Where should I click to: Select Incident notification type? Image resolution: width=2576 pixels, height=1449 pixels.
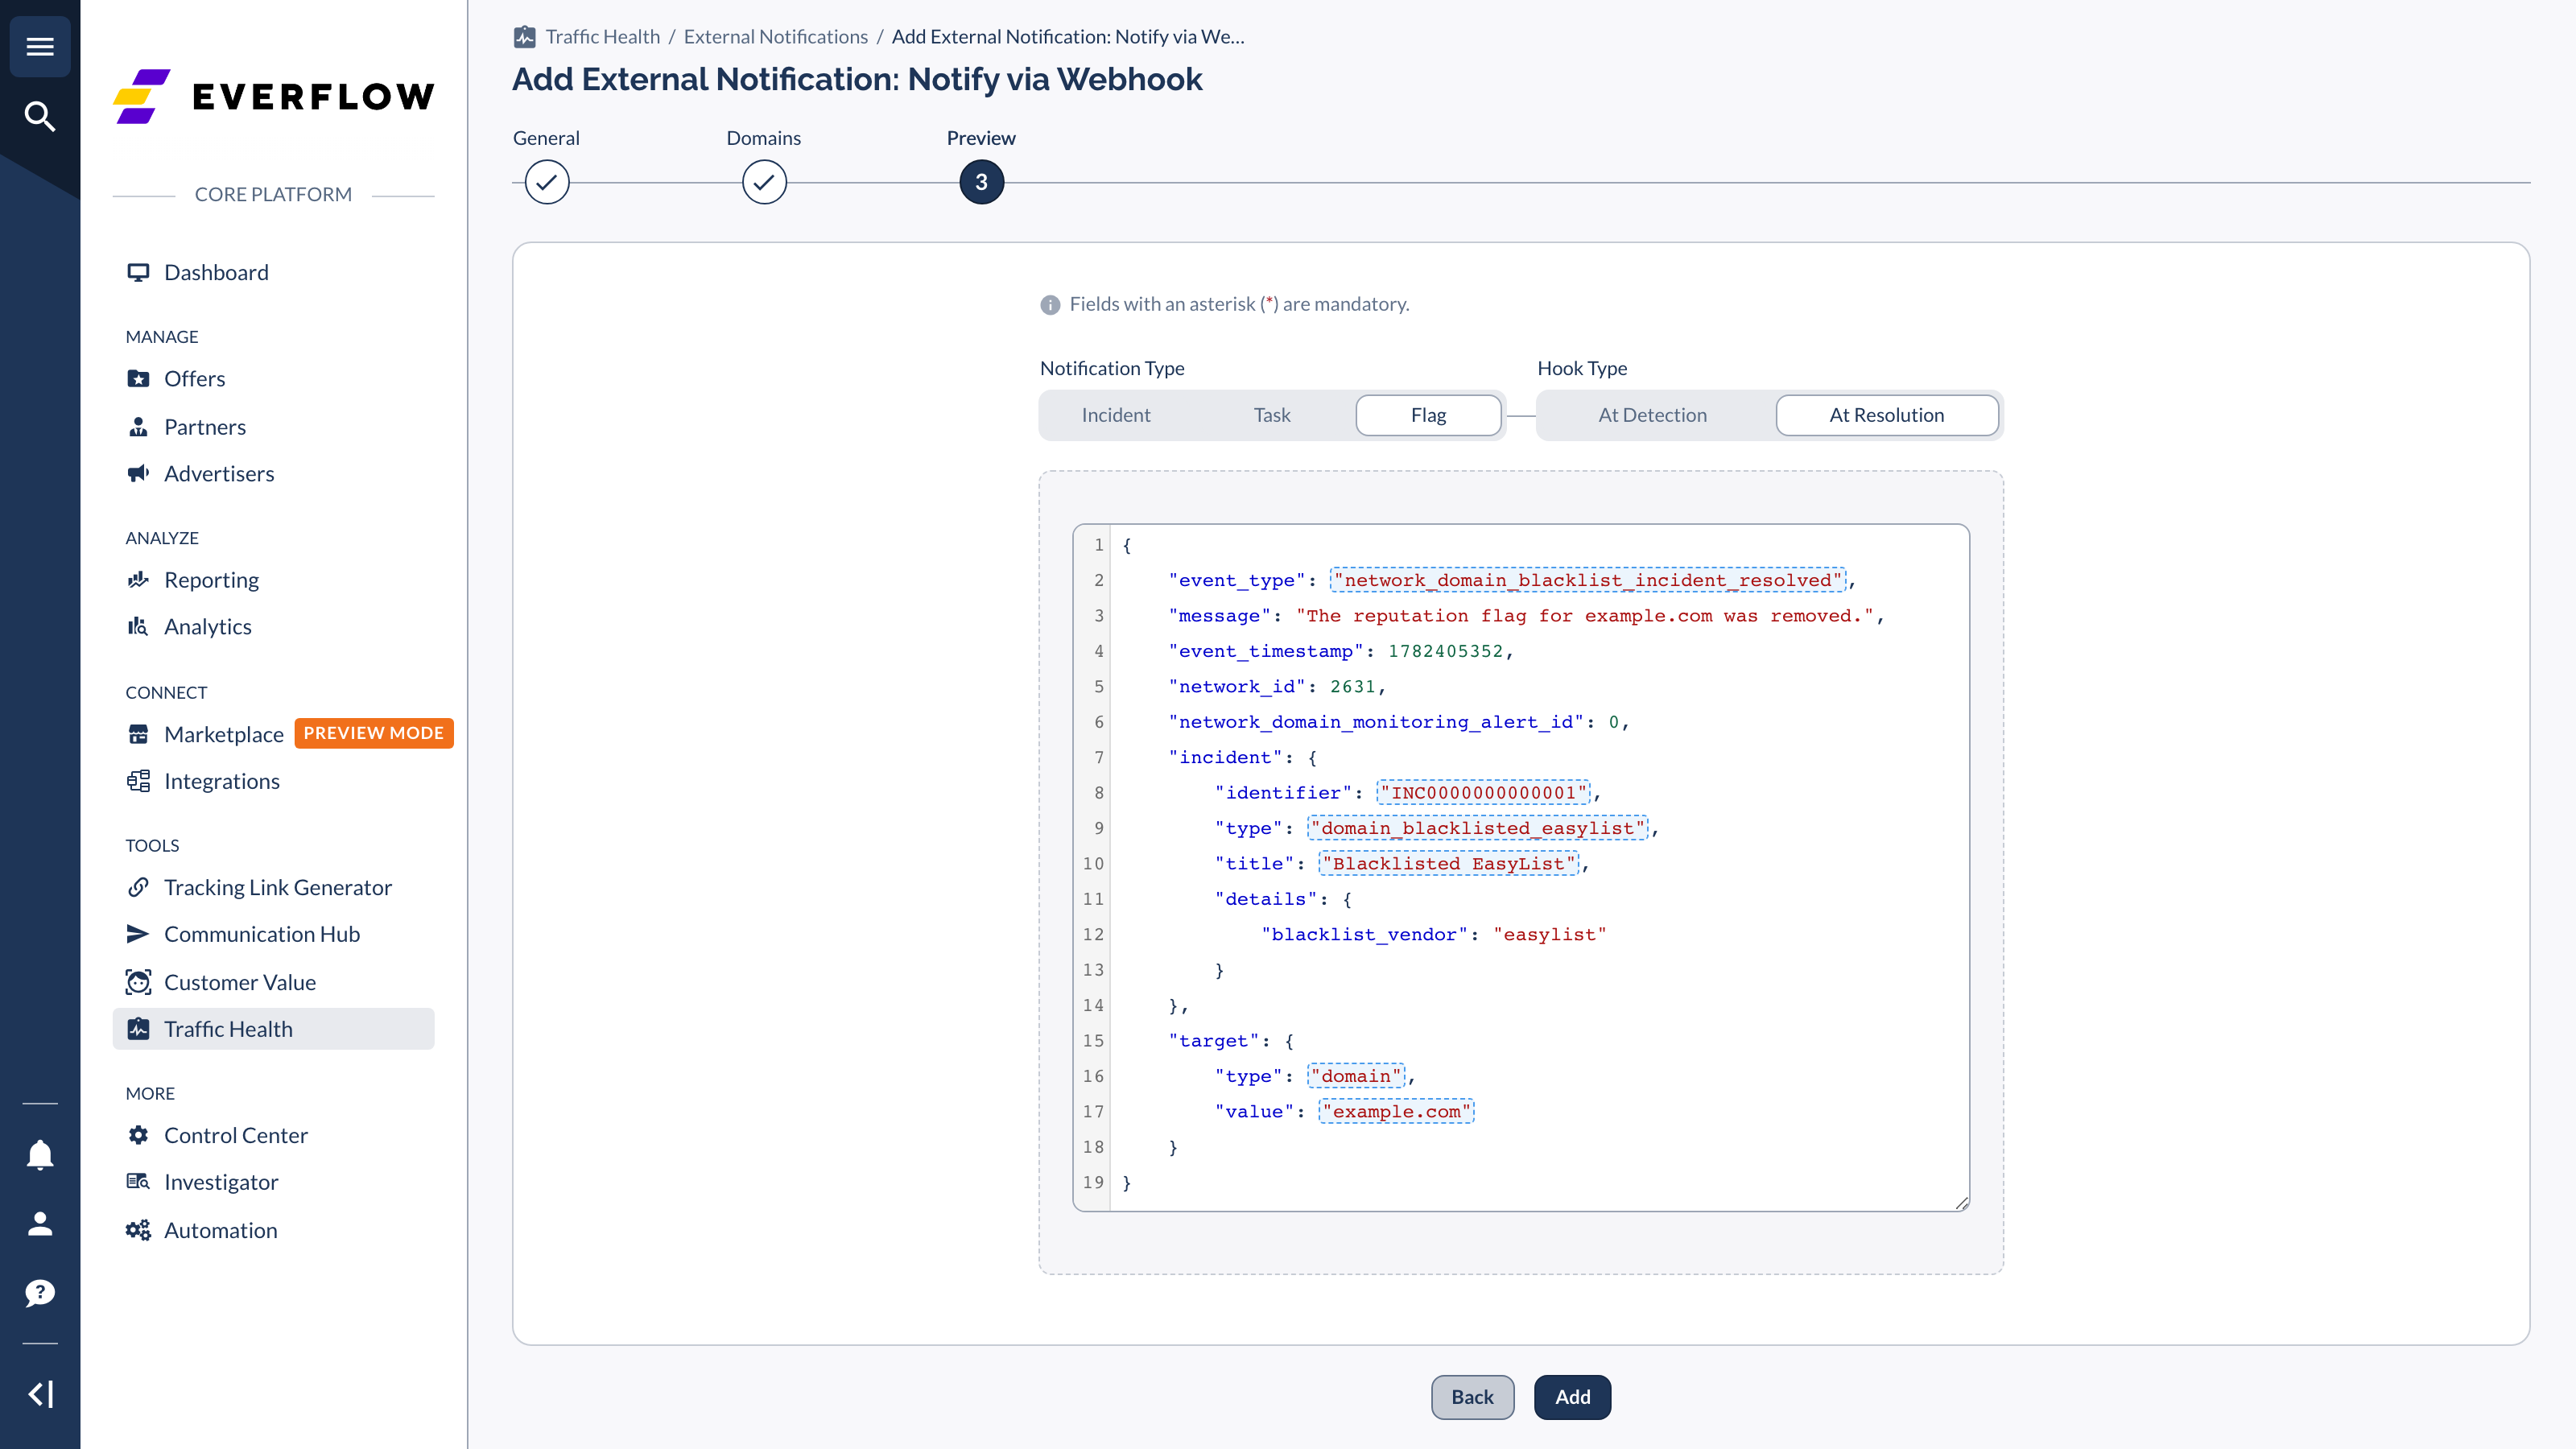click(1116, 415)
